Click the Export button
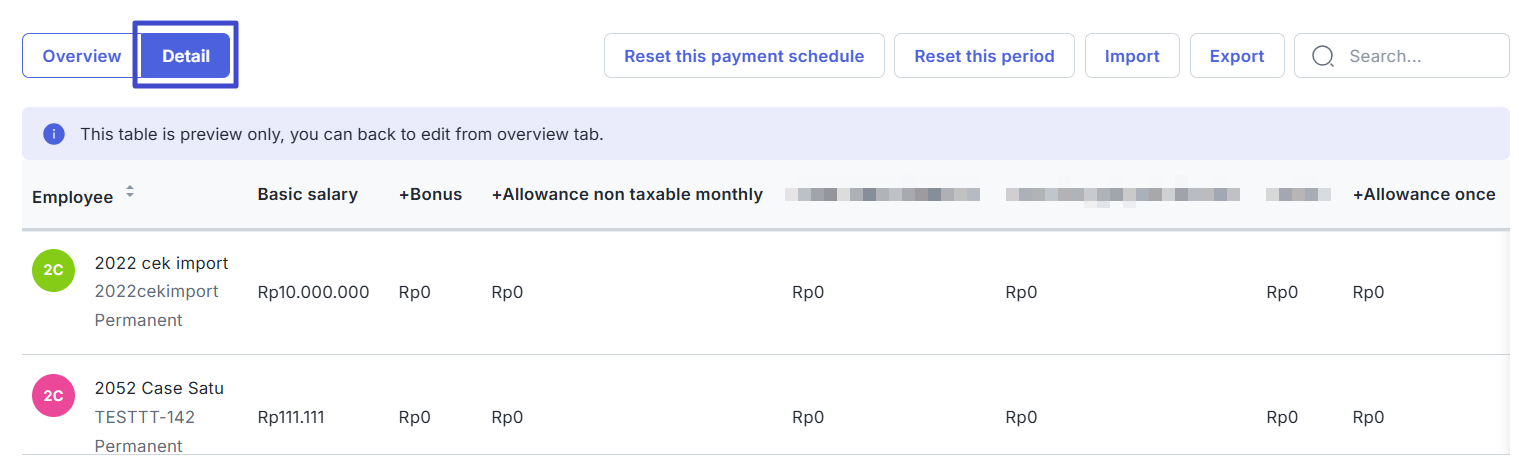This screenshot has height=462, width=1519. tap(1237, 56)
